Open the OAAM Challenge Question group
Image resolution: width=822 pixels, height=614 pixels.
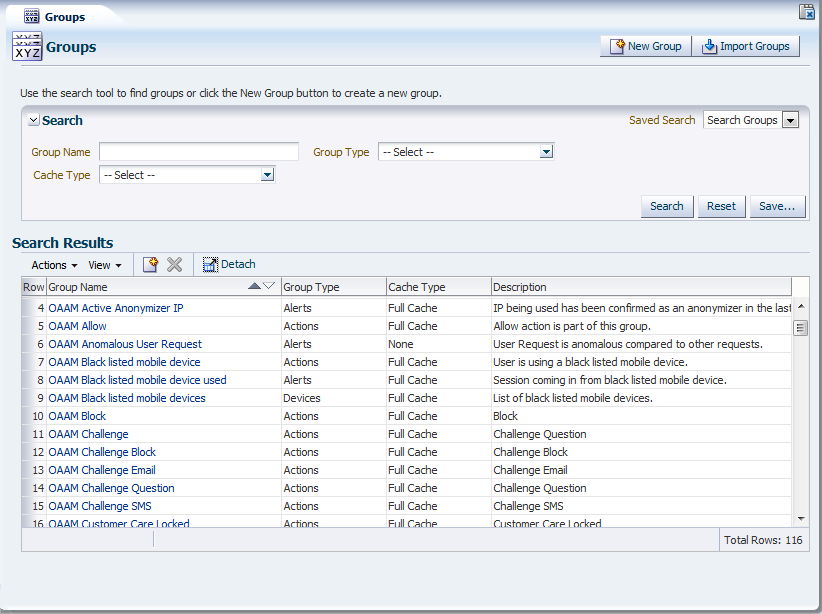111,488
